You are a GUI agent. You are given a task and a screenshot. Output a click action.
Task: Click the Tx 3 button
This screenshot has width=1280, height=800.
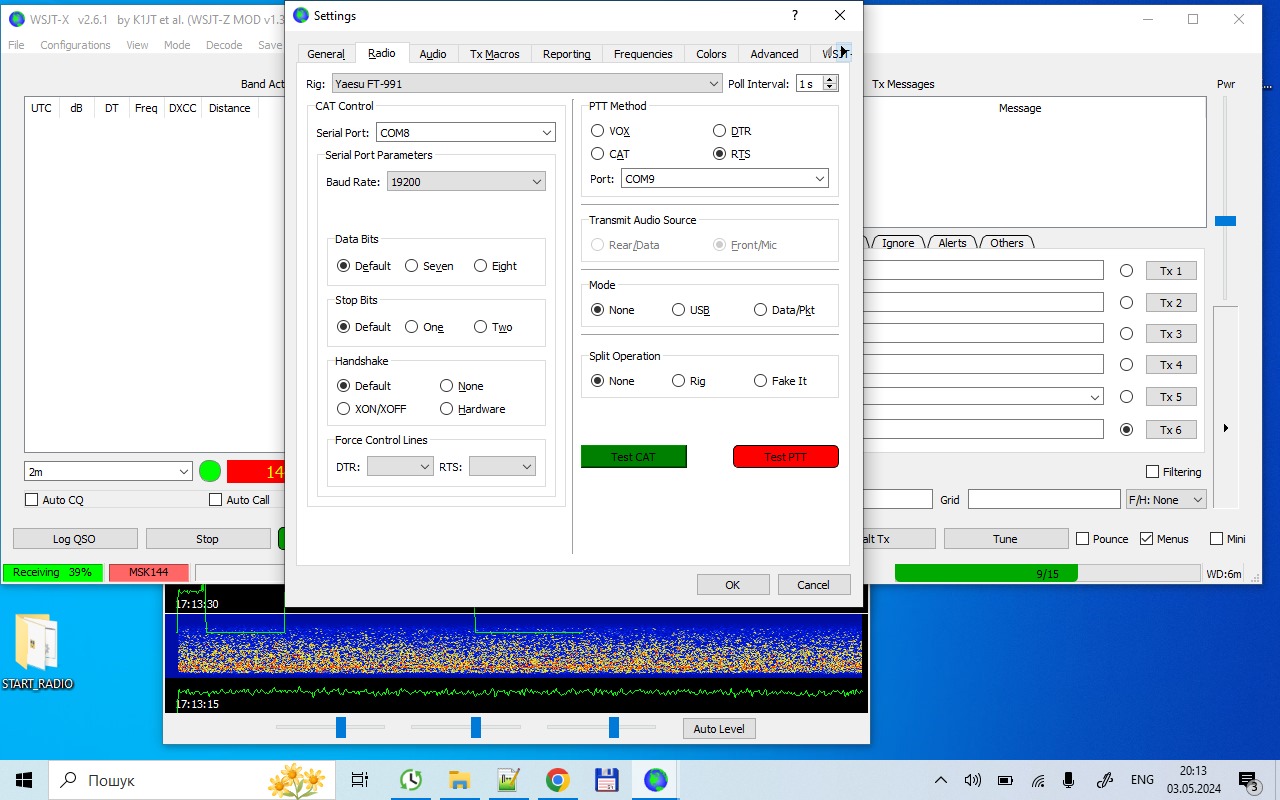pos(1170,334)
